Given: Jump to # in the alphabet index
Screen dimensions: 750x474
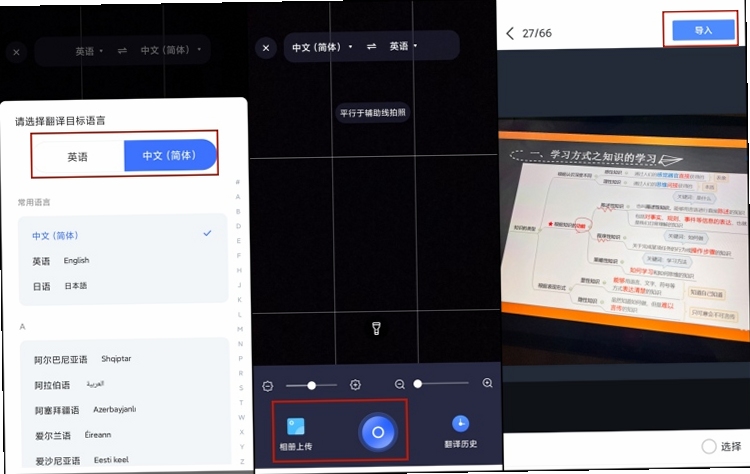Looking at the screenshot, I should pos(238,182).
